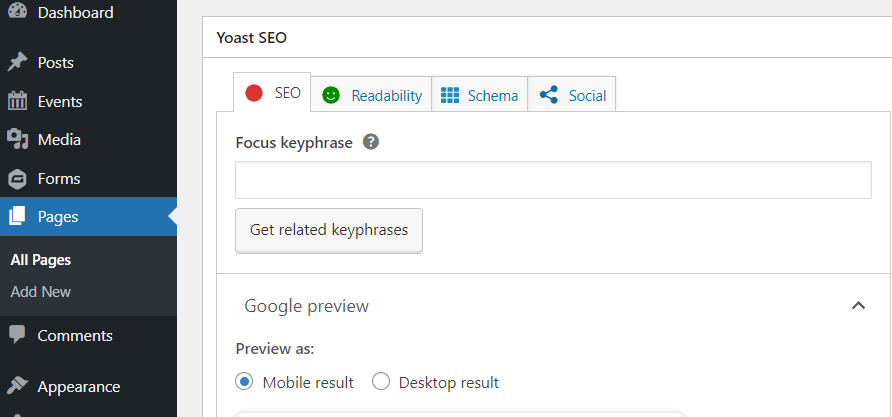The height and width of the screenshot is (417, 892).
Task: Click the Pages stacked sheets icon
Action: [18, 216]
